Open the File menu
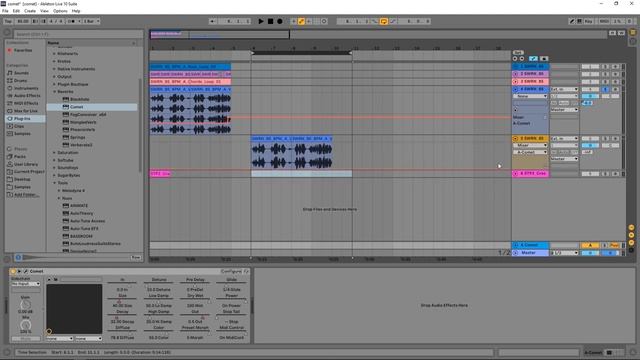The height and width of the screenshot is (360, 640). point(5,11)
